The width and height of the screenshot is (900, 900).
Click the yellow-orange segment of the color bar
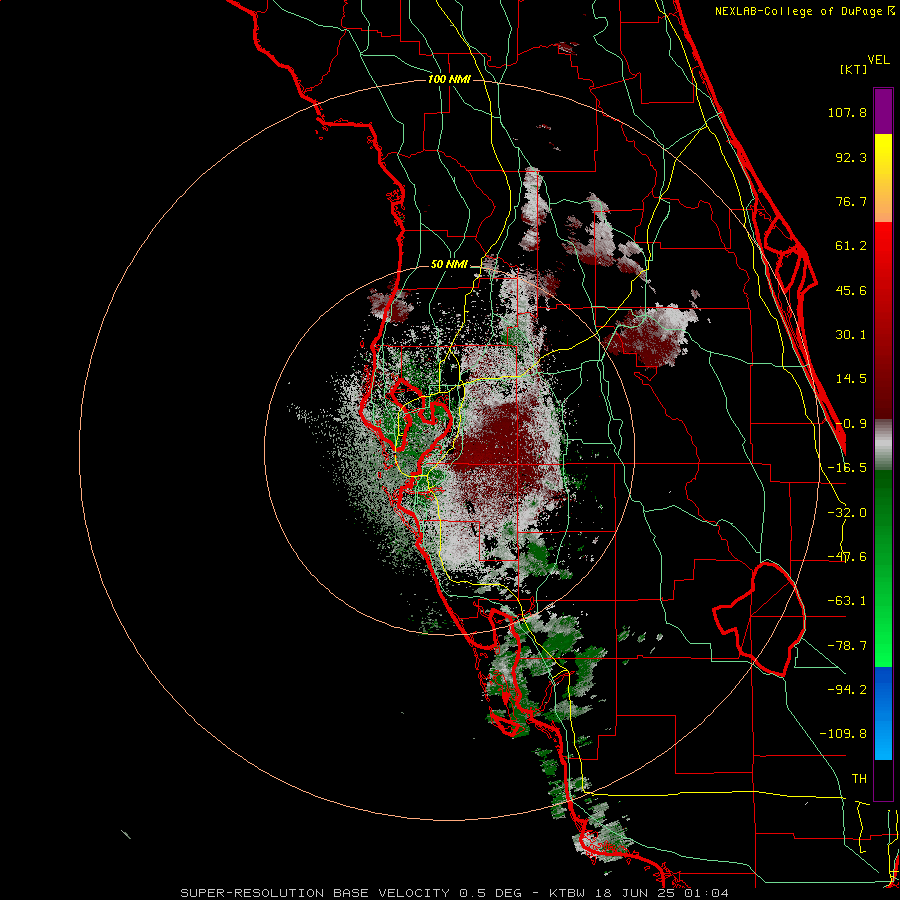click(x=883, y=178)
